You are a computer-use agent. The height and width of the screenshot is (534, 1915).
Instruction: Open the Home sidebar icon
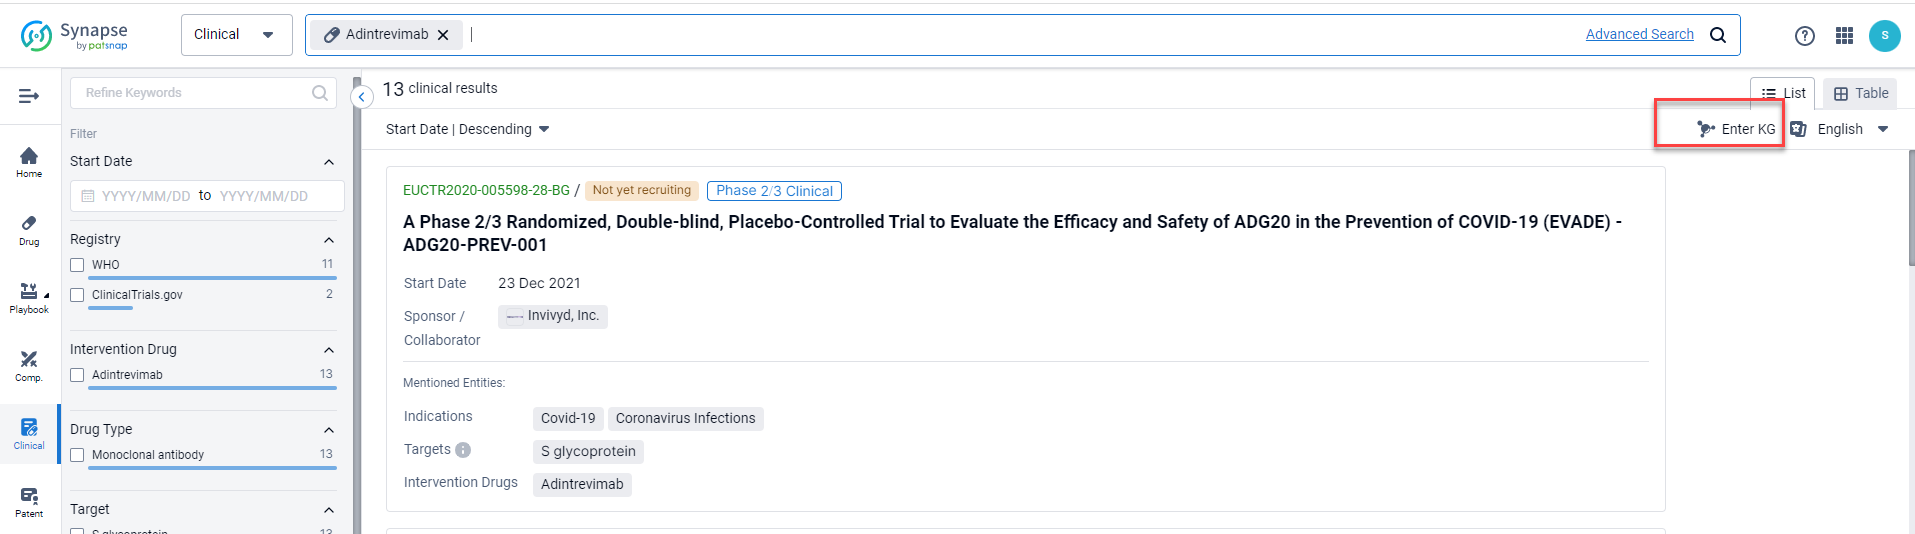(29, 160)
